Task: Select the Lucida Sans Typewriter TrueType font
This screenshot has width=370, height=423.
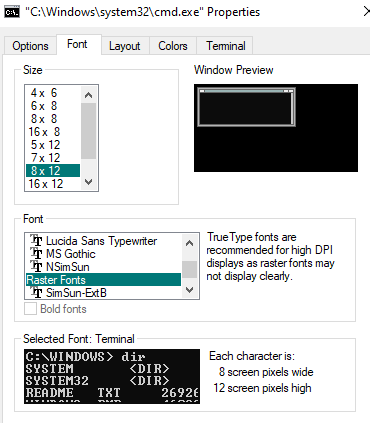Action: pos(103,241)
